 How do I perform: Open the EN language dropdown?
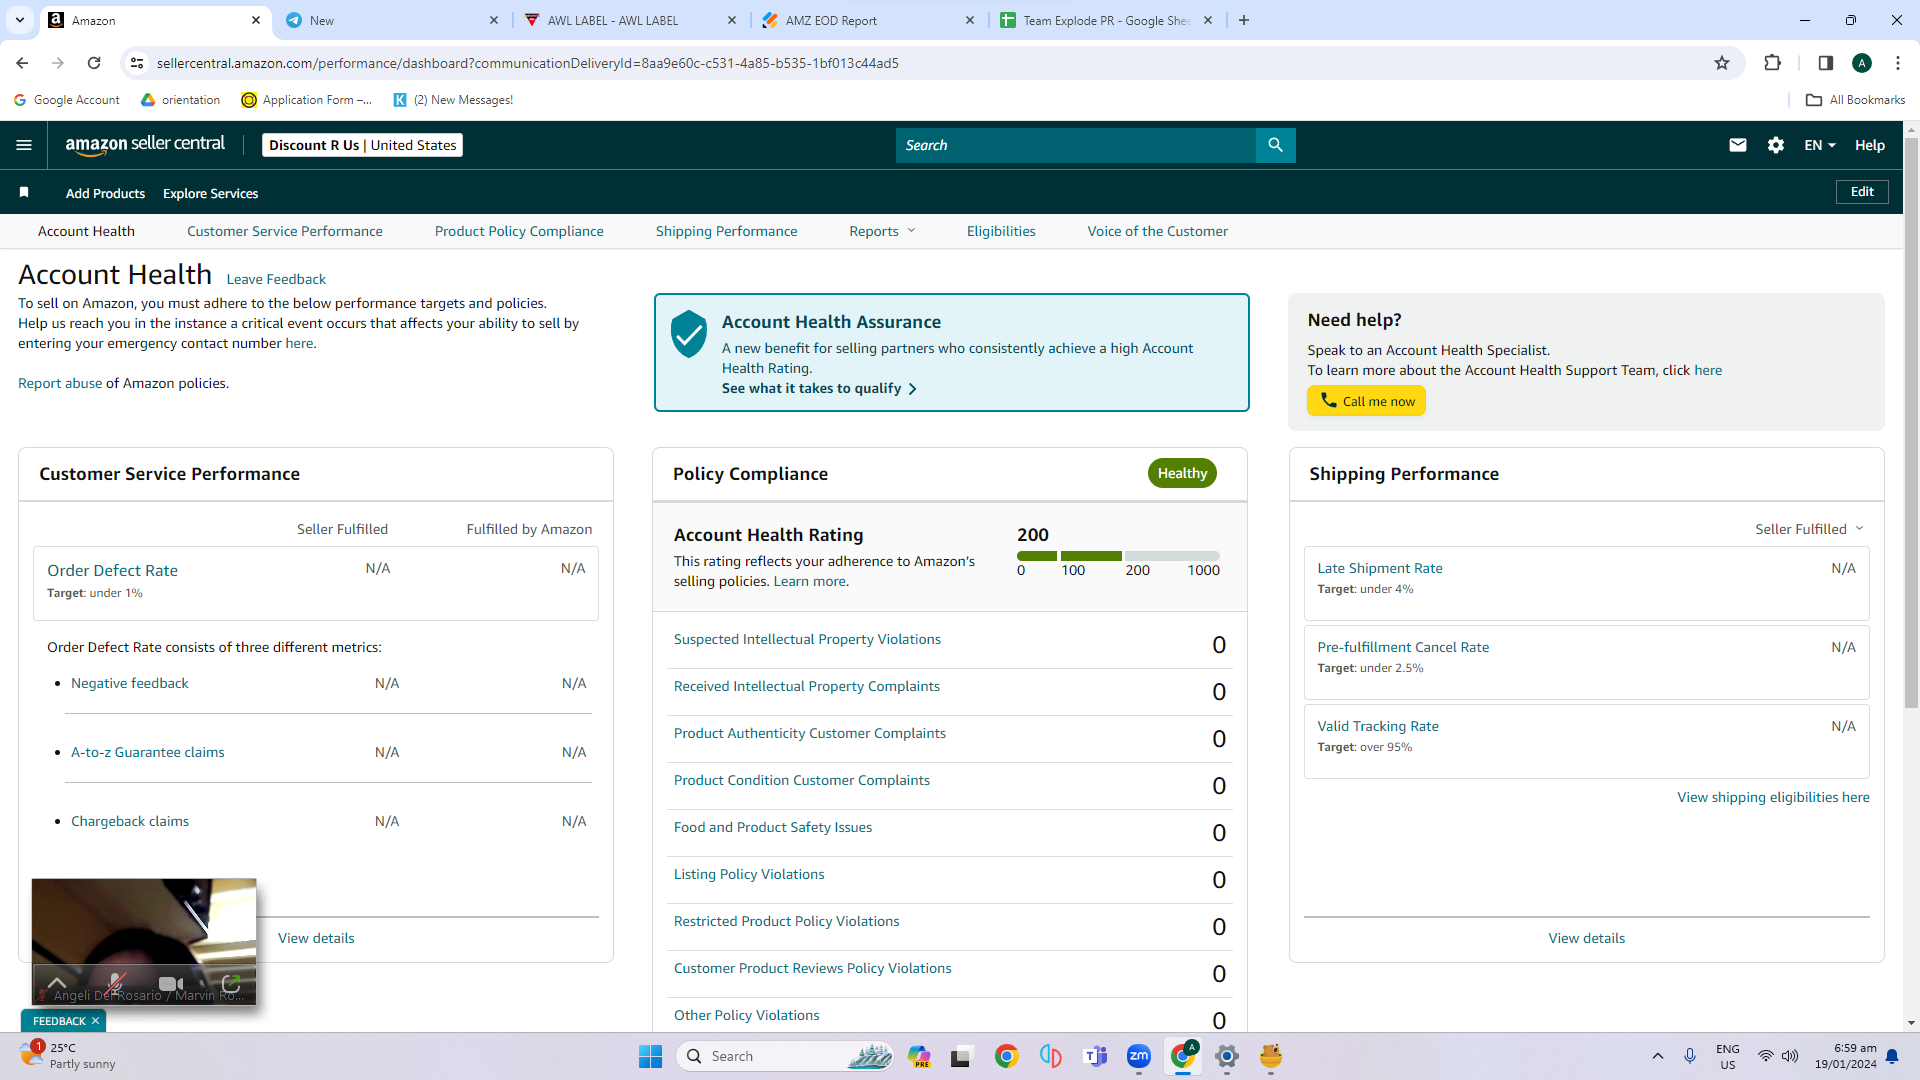(x=1820, y=145)
